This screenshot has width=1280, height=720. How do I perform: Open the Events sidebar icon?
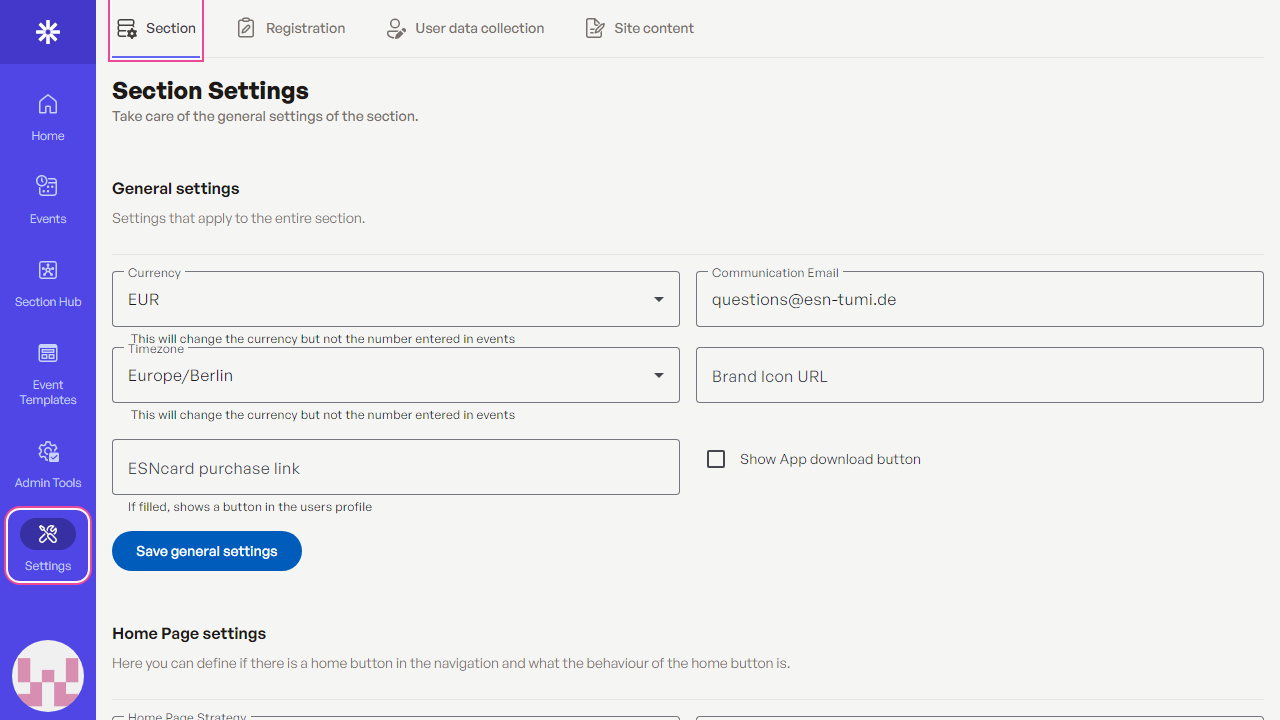coord(47,198)
